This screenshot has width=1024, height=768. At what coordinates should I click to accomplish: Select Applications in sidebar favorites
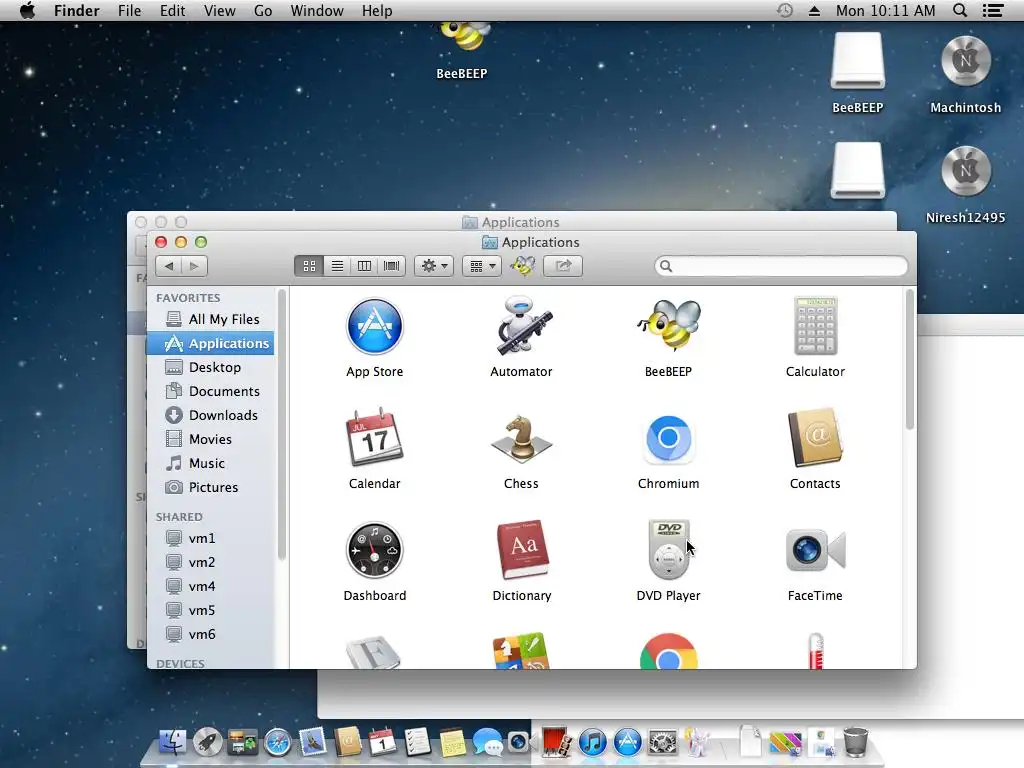211,343
